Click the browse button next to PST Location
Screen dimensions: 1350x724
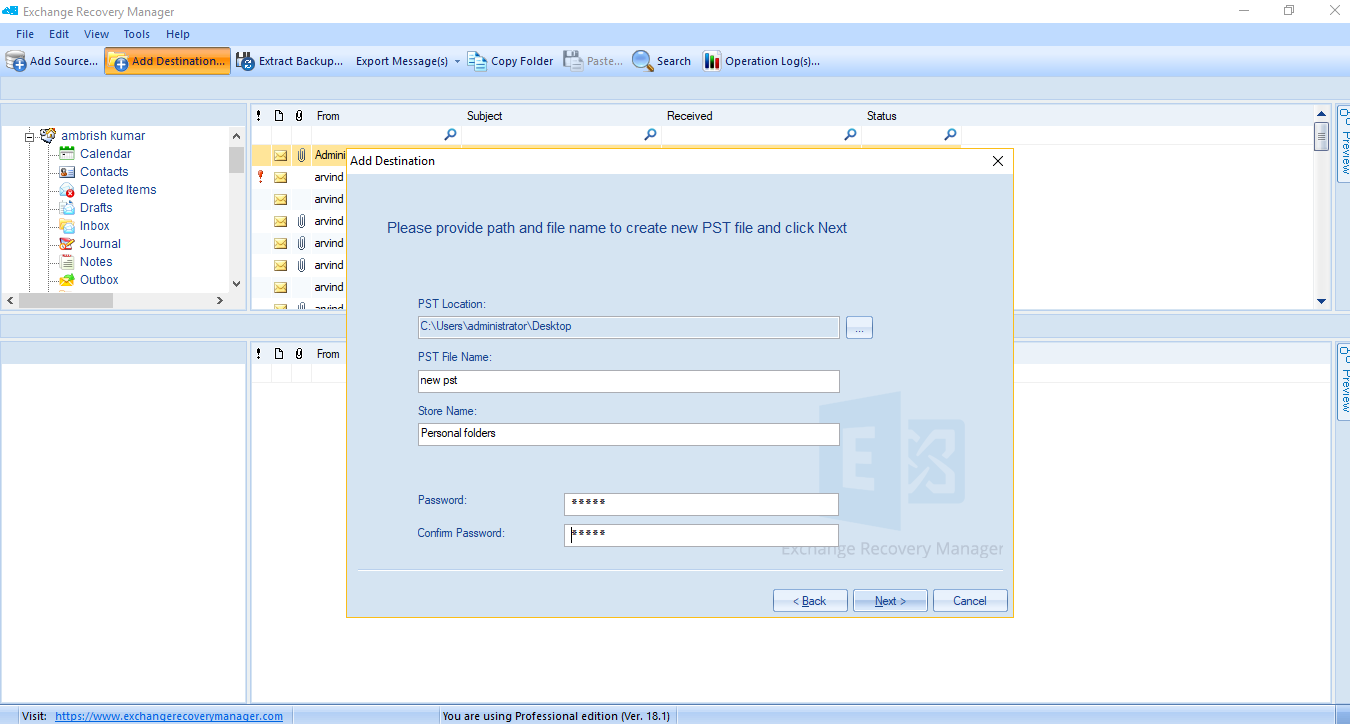[x=859, y=327]
